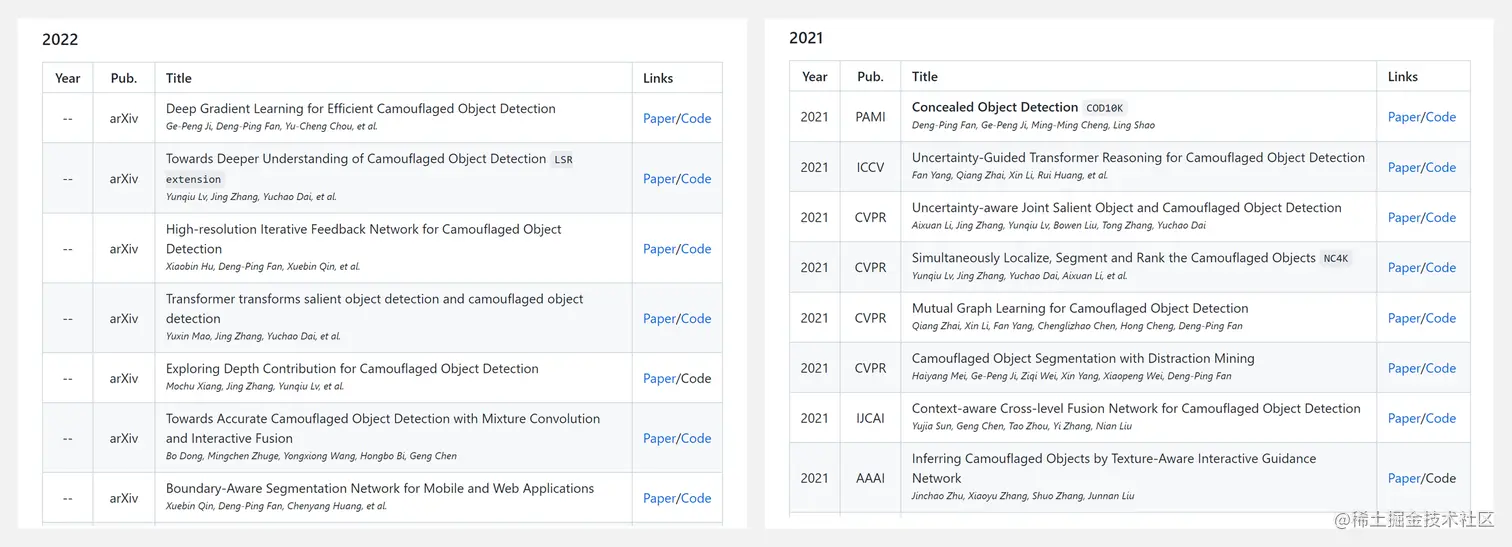The height and width of the screenshot is (547, 1512).
Task: Open Paper link for Concealed Object Detection
Action: point(1404,117)
